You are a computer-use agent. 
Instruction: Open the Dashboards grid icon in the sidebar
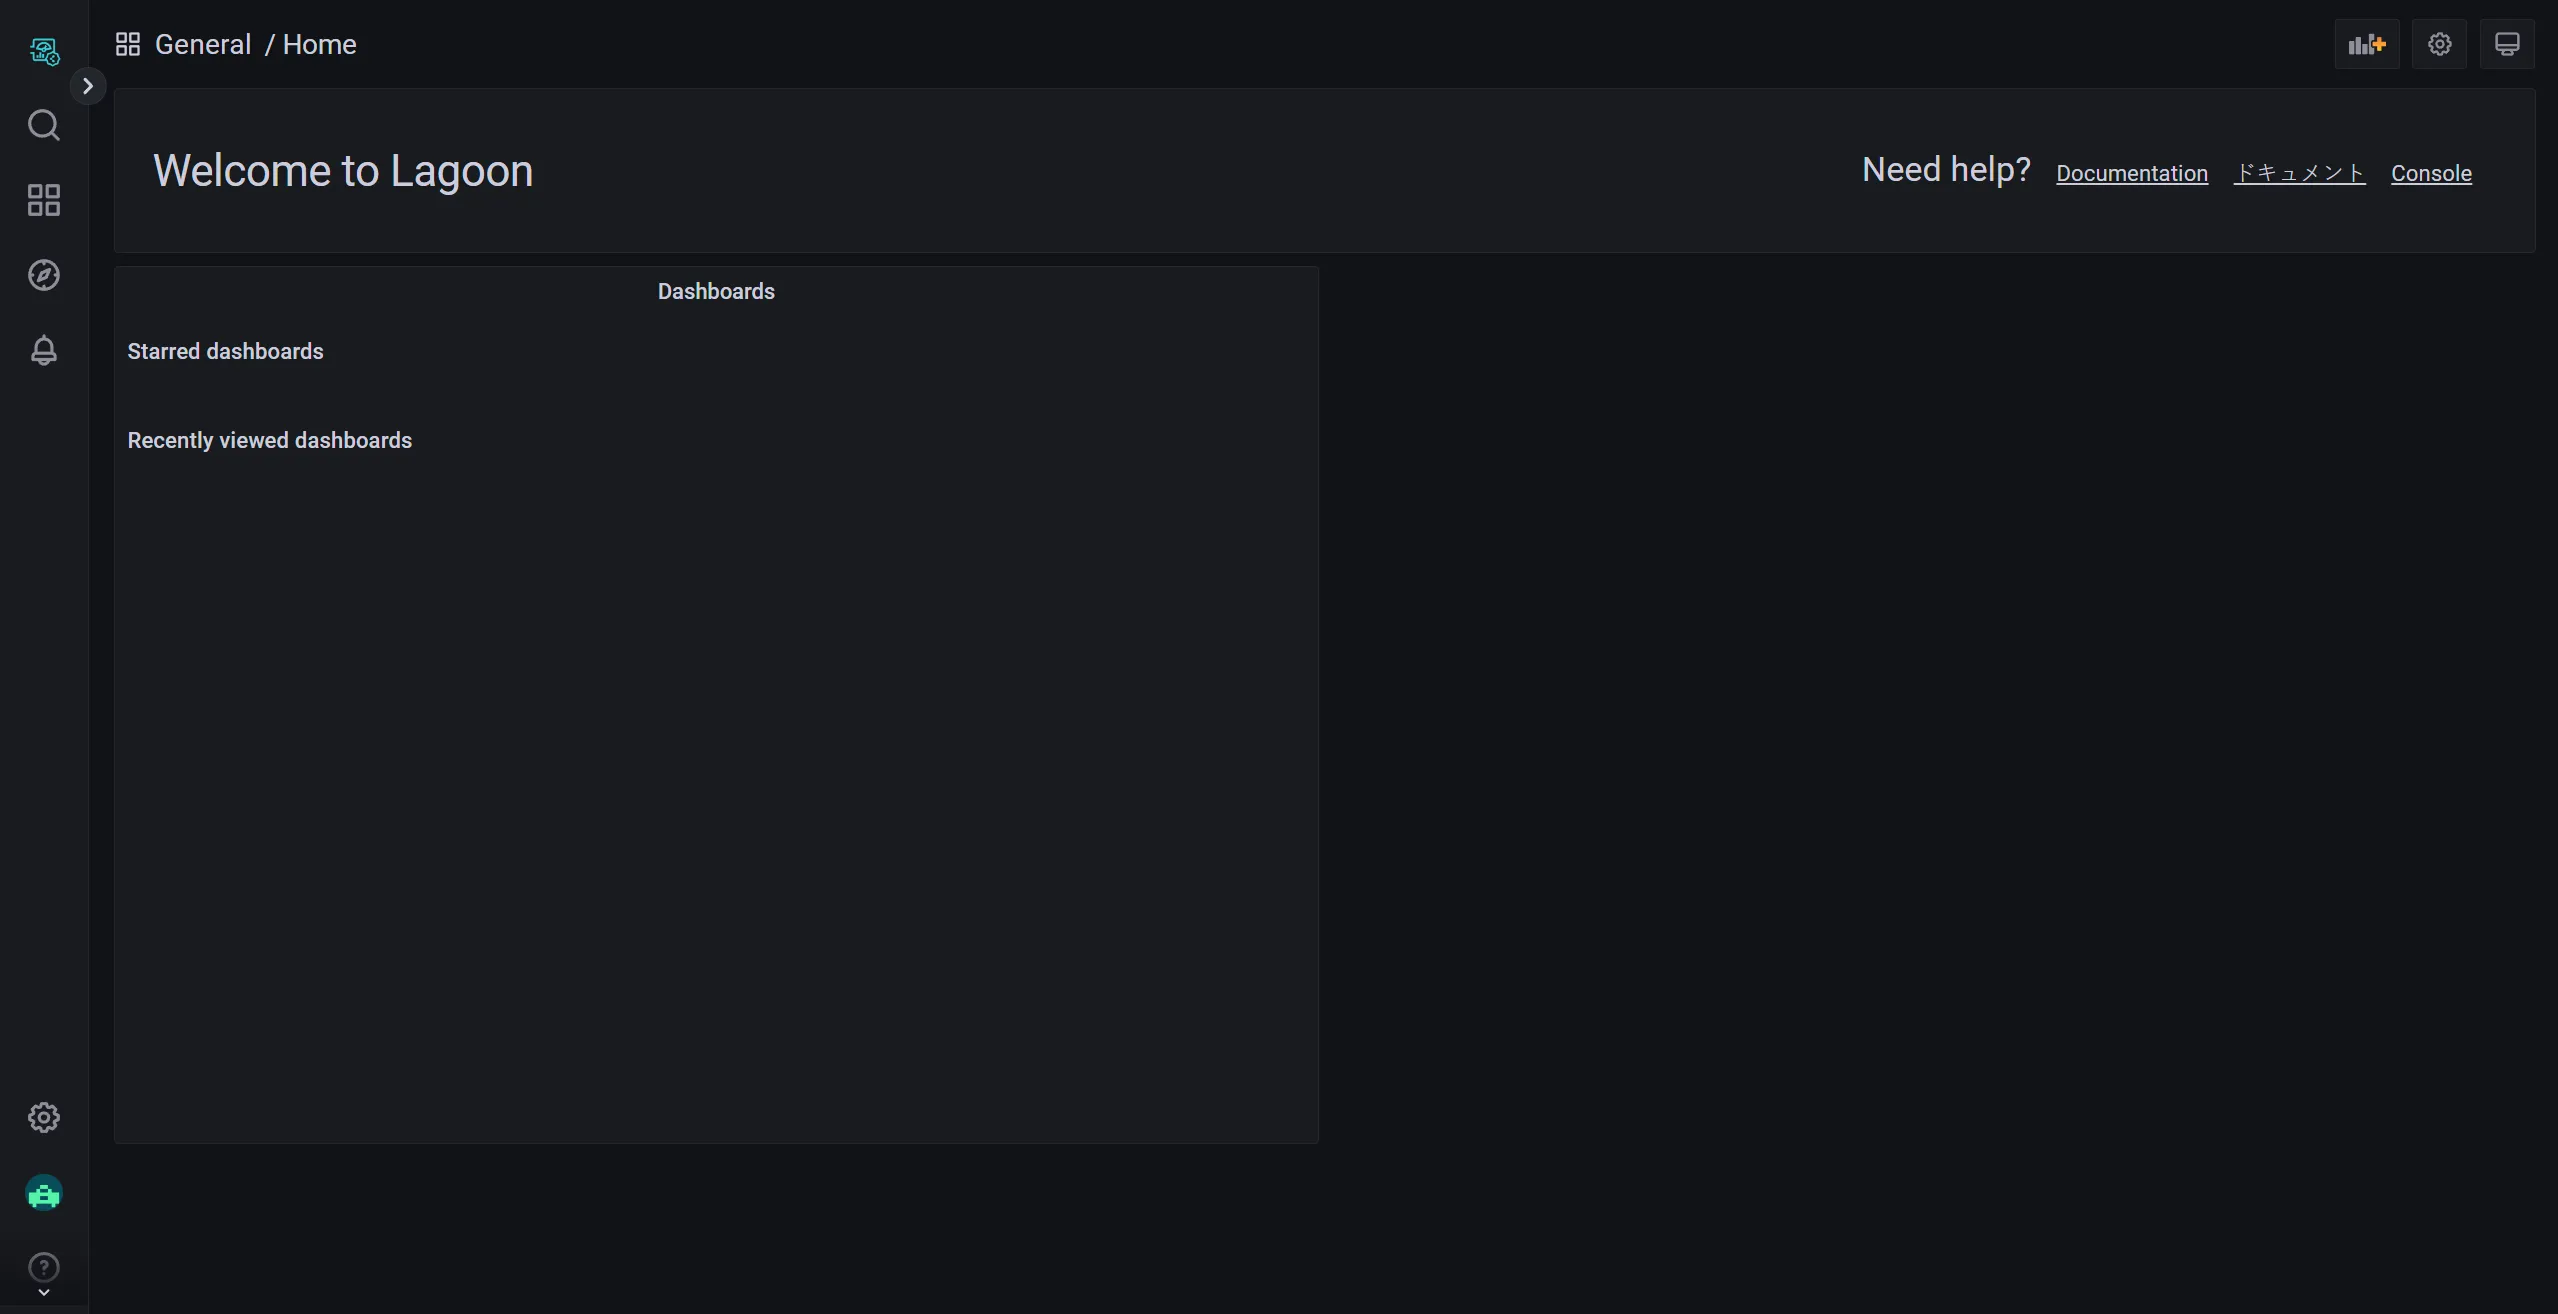(x=44, y=200)
